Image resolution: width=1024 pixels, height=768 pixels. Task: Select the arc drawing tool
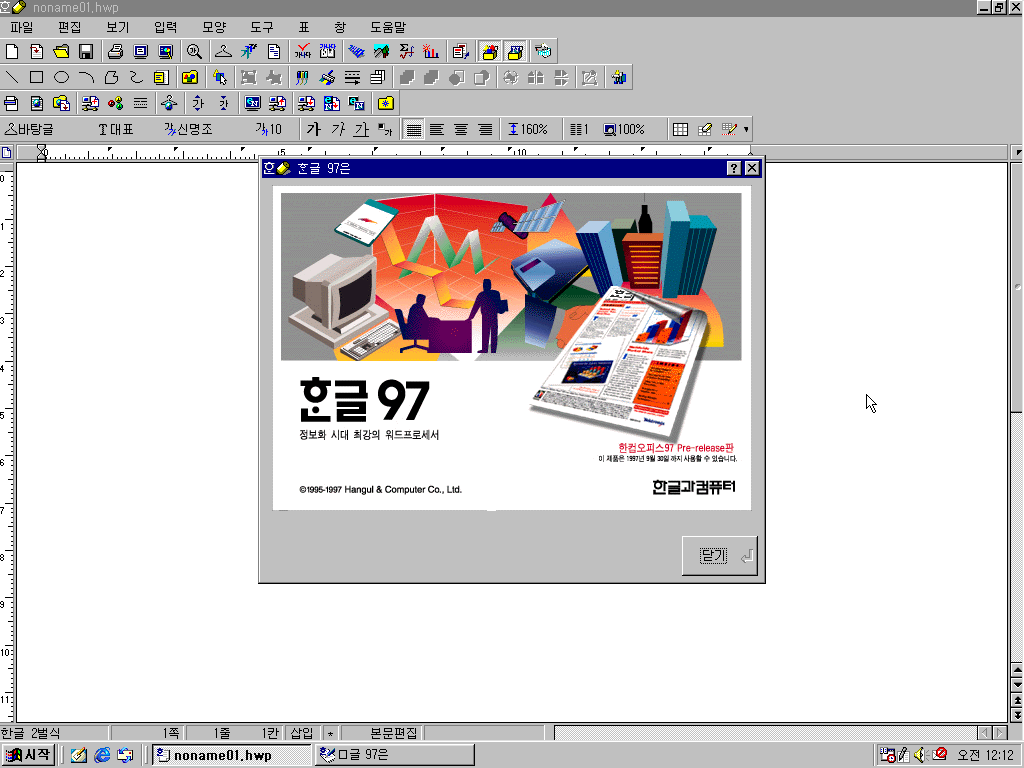(86, 78)
